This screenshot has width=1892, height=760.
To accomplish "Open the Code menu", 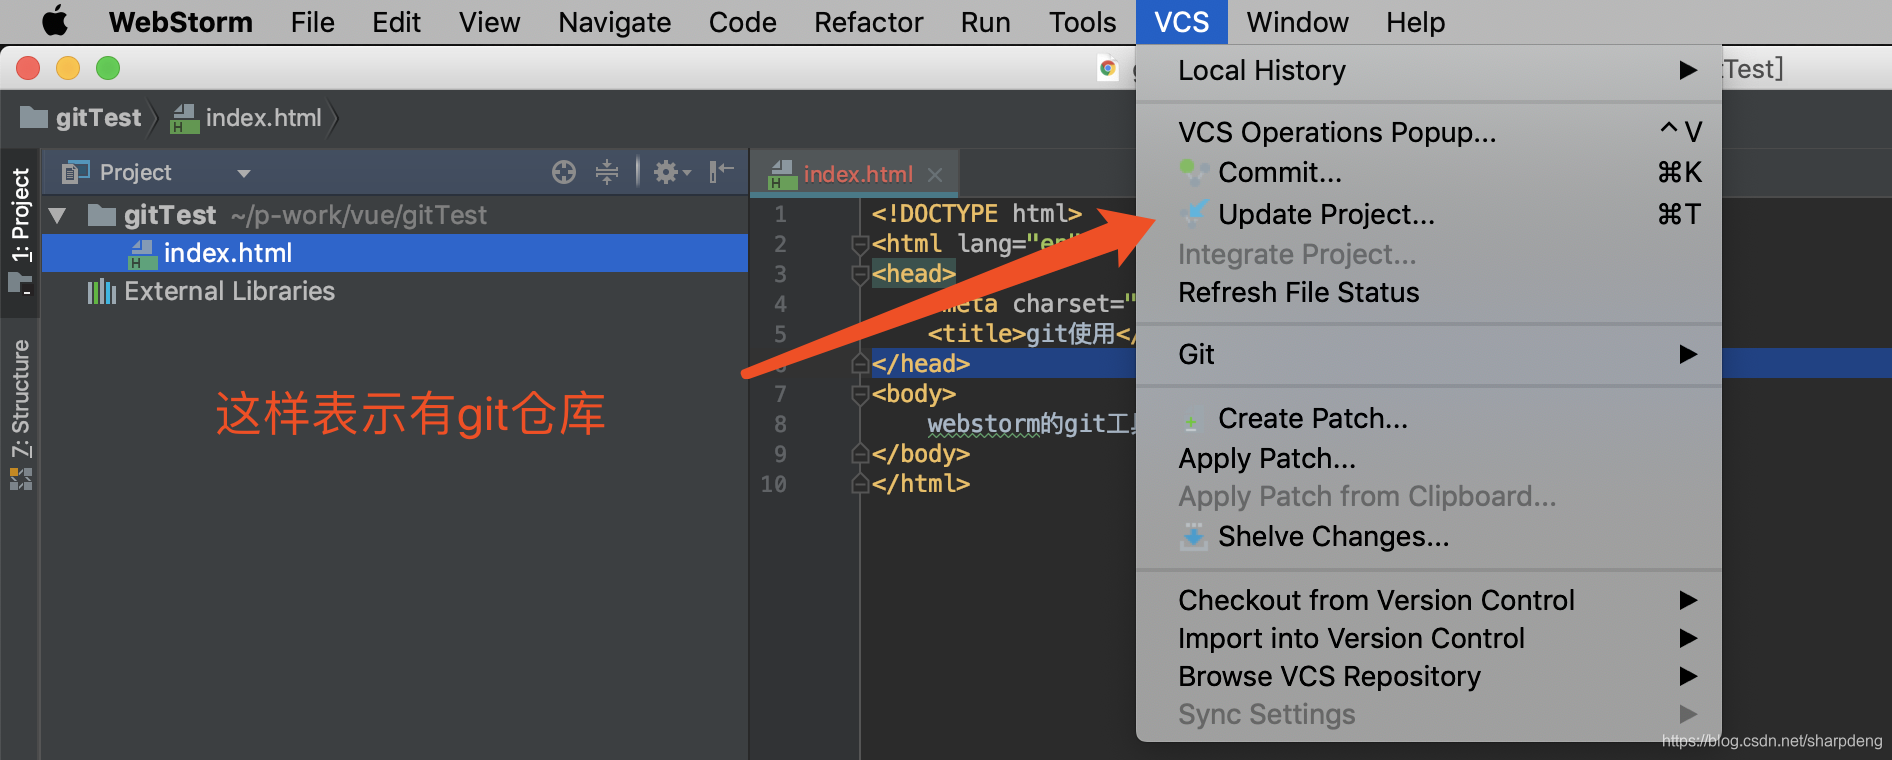I will (742, 22).
